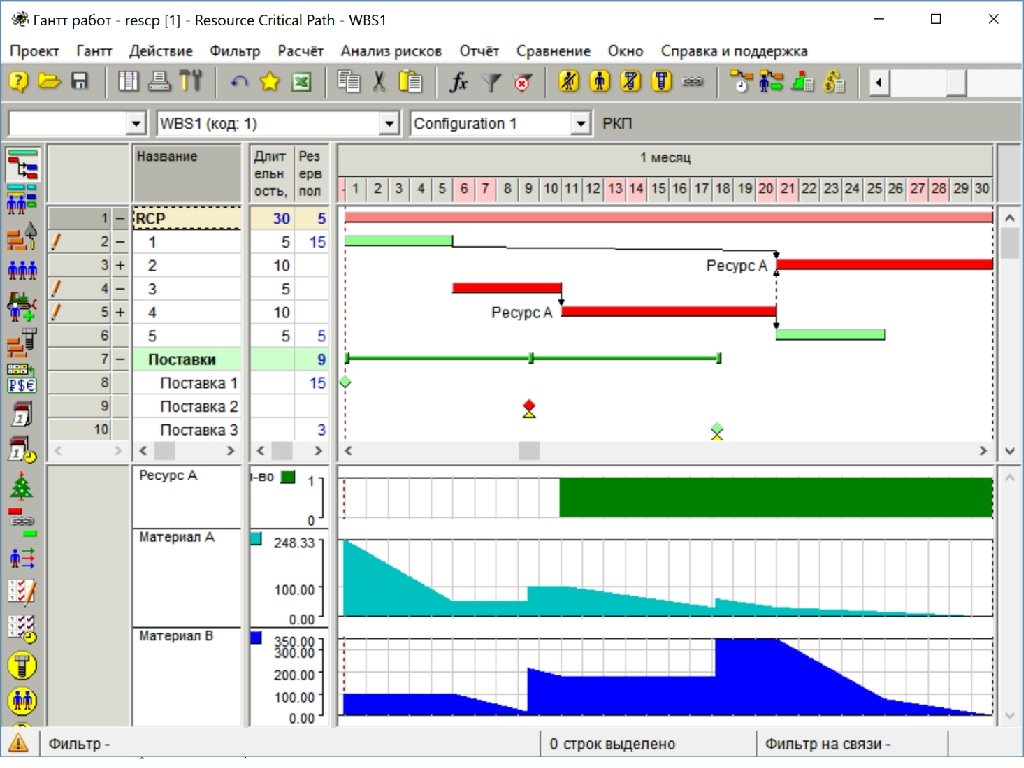Image resolution: width=1024 pixels, height=768 pixels.
Task: Print using the printer icon
Action: click(x=159, y=82)
